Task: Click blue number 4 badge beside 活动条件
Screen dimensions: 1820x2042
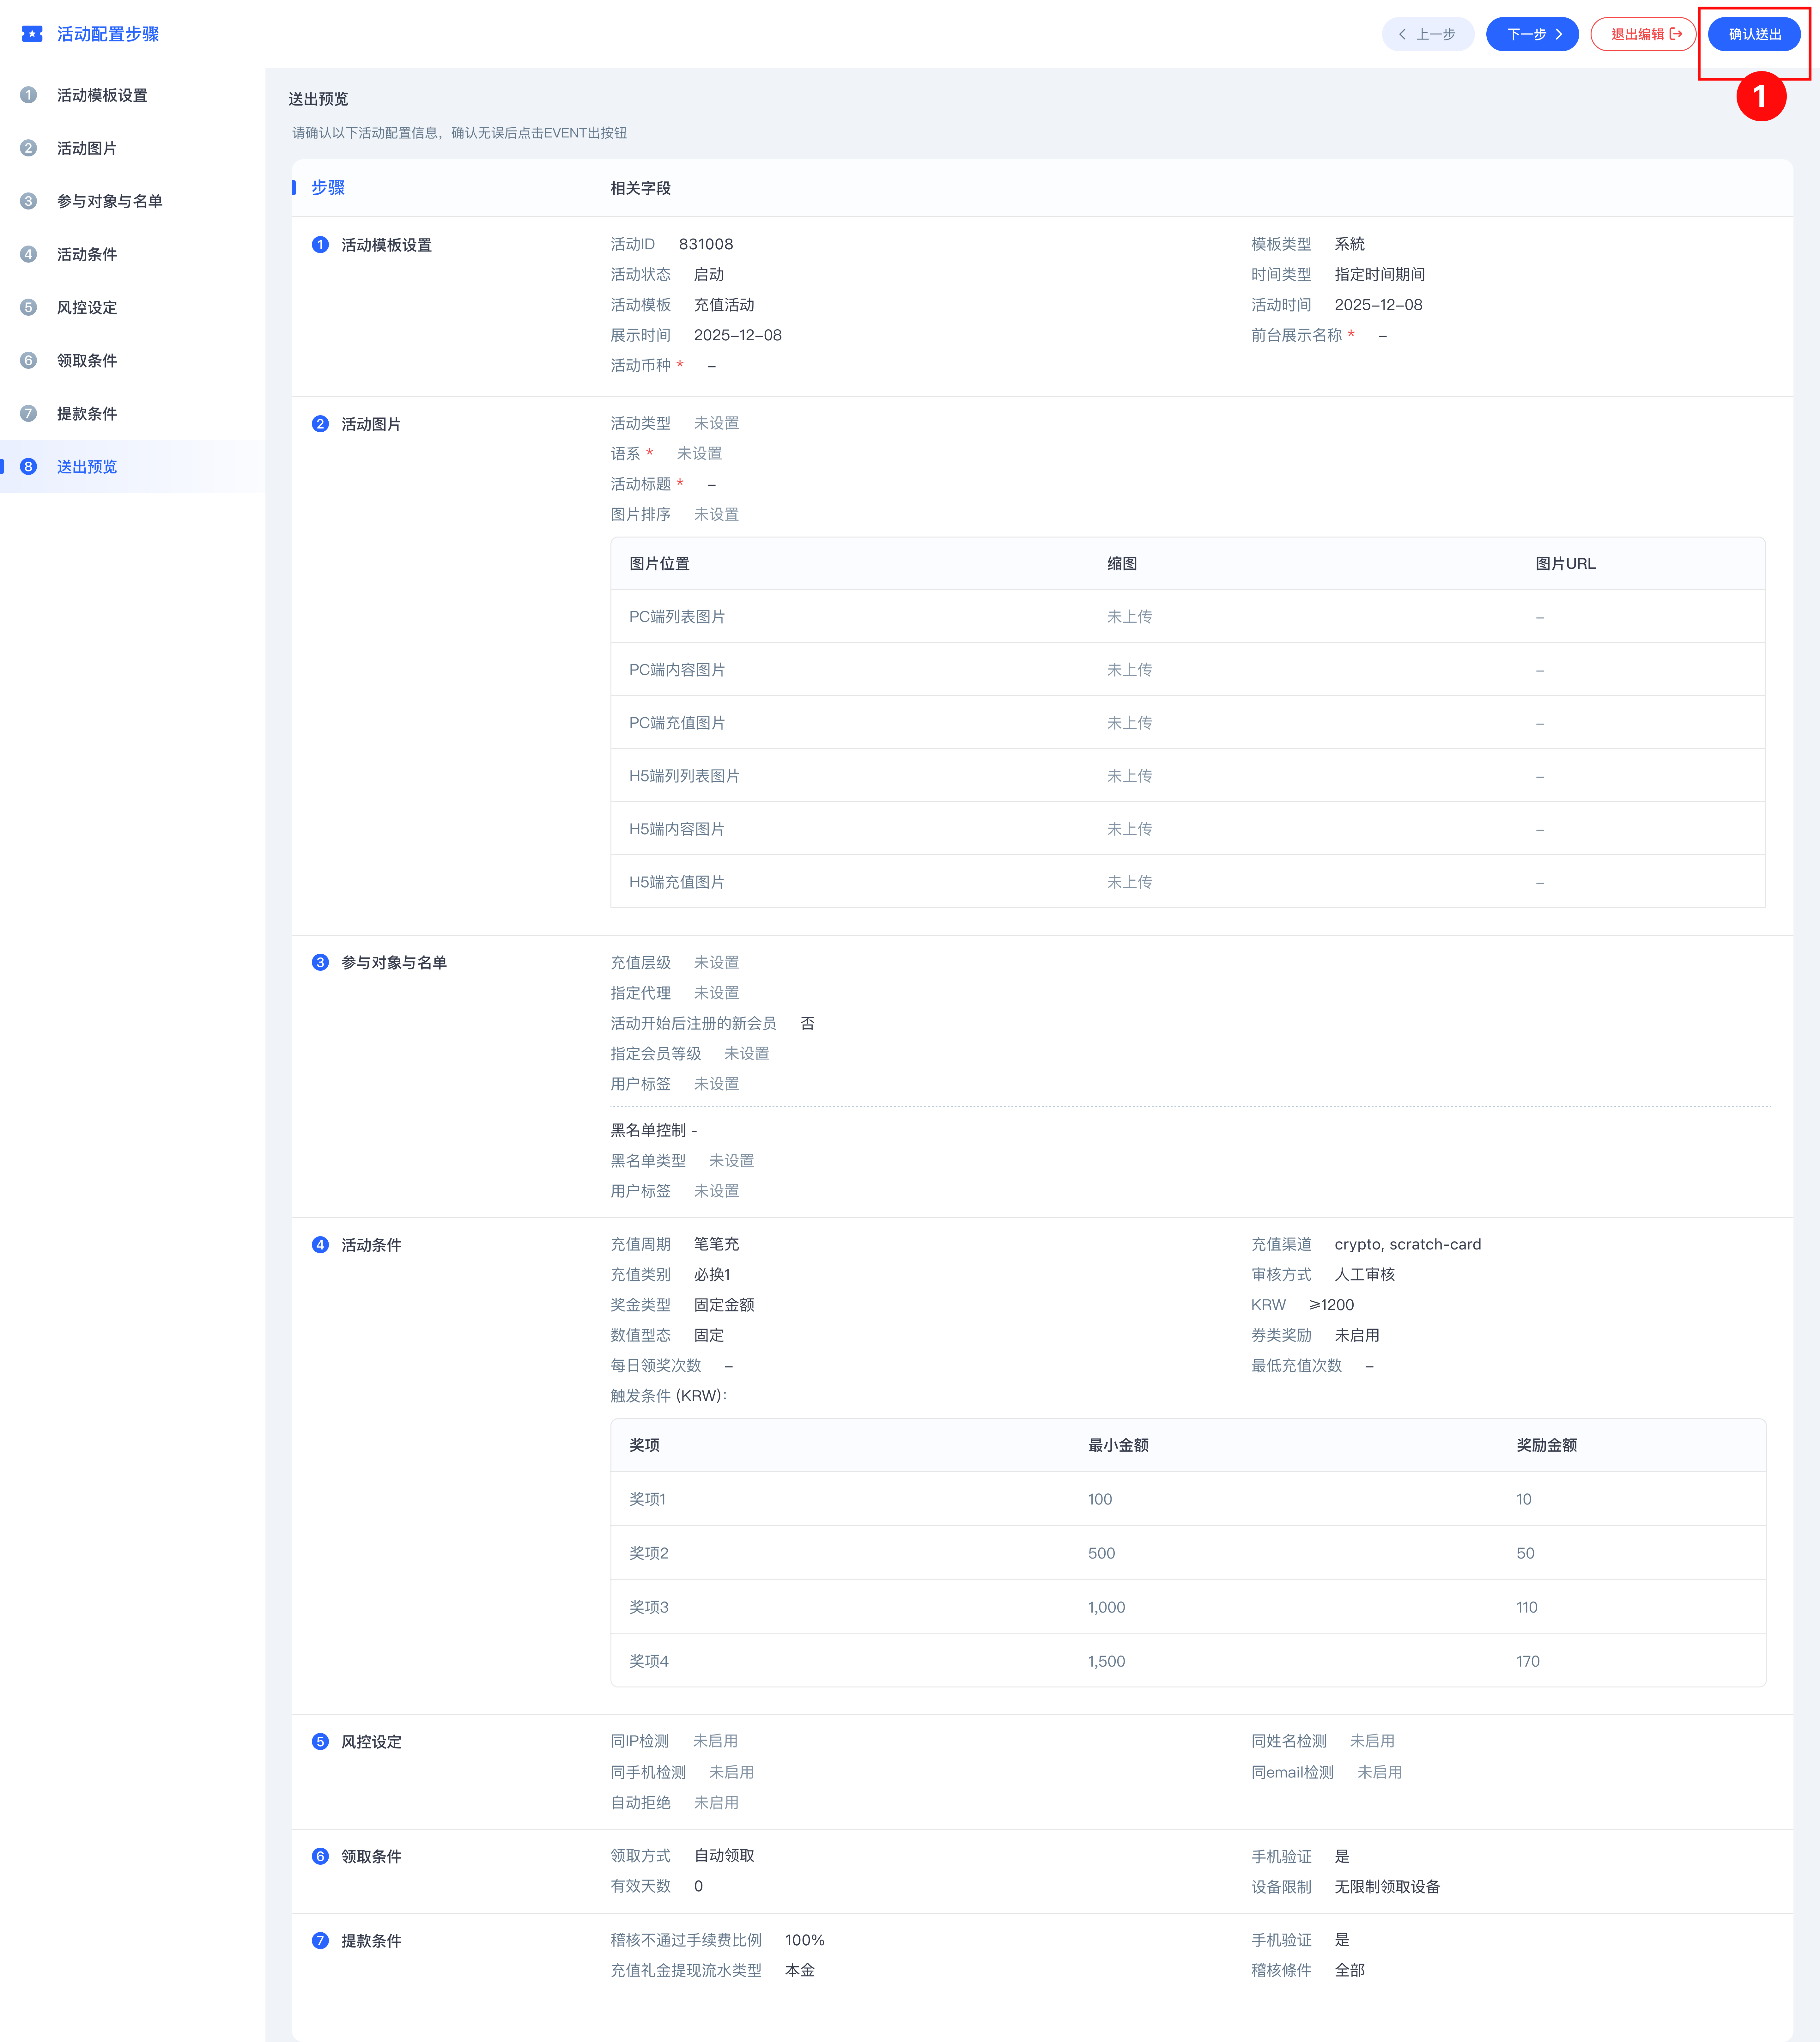Action: (x=320, y=1245)
